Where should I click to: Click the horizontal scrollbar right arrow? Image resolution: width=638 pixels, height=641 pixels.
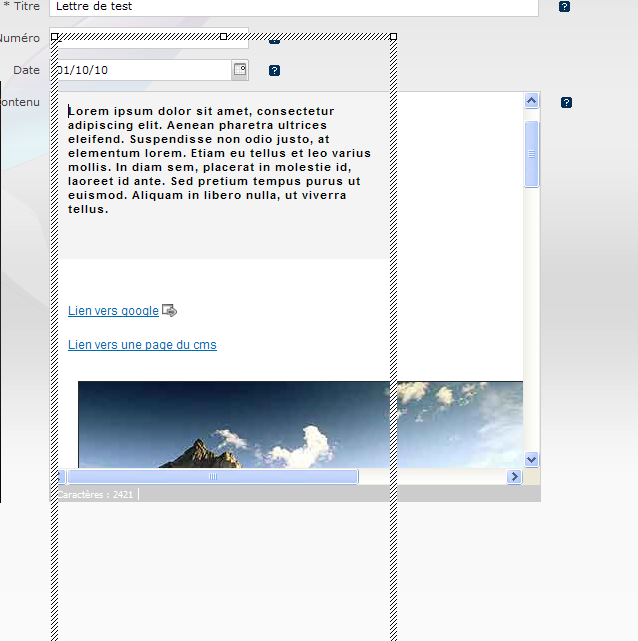point(514,477)
